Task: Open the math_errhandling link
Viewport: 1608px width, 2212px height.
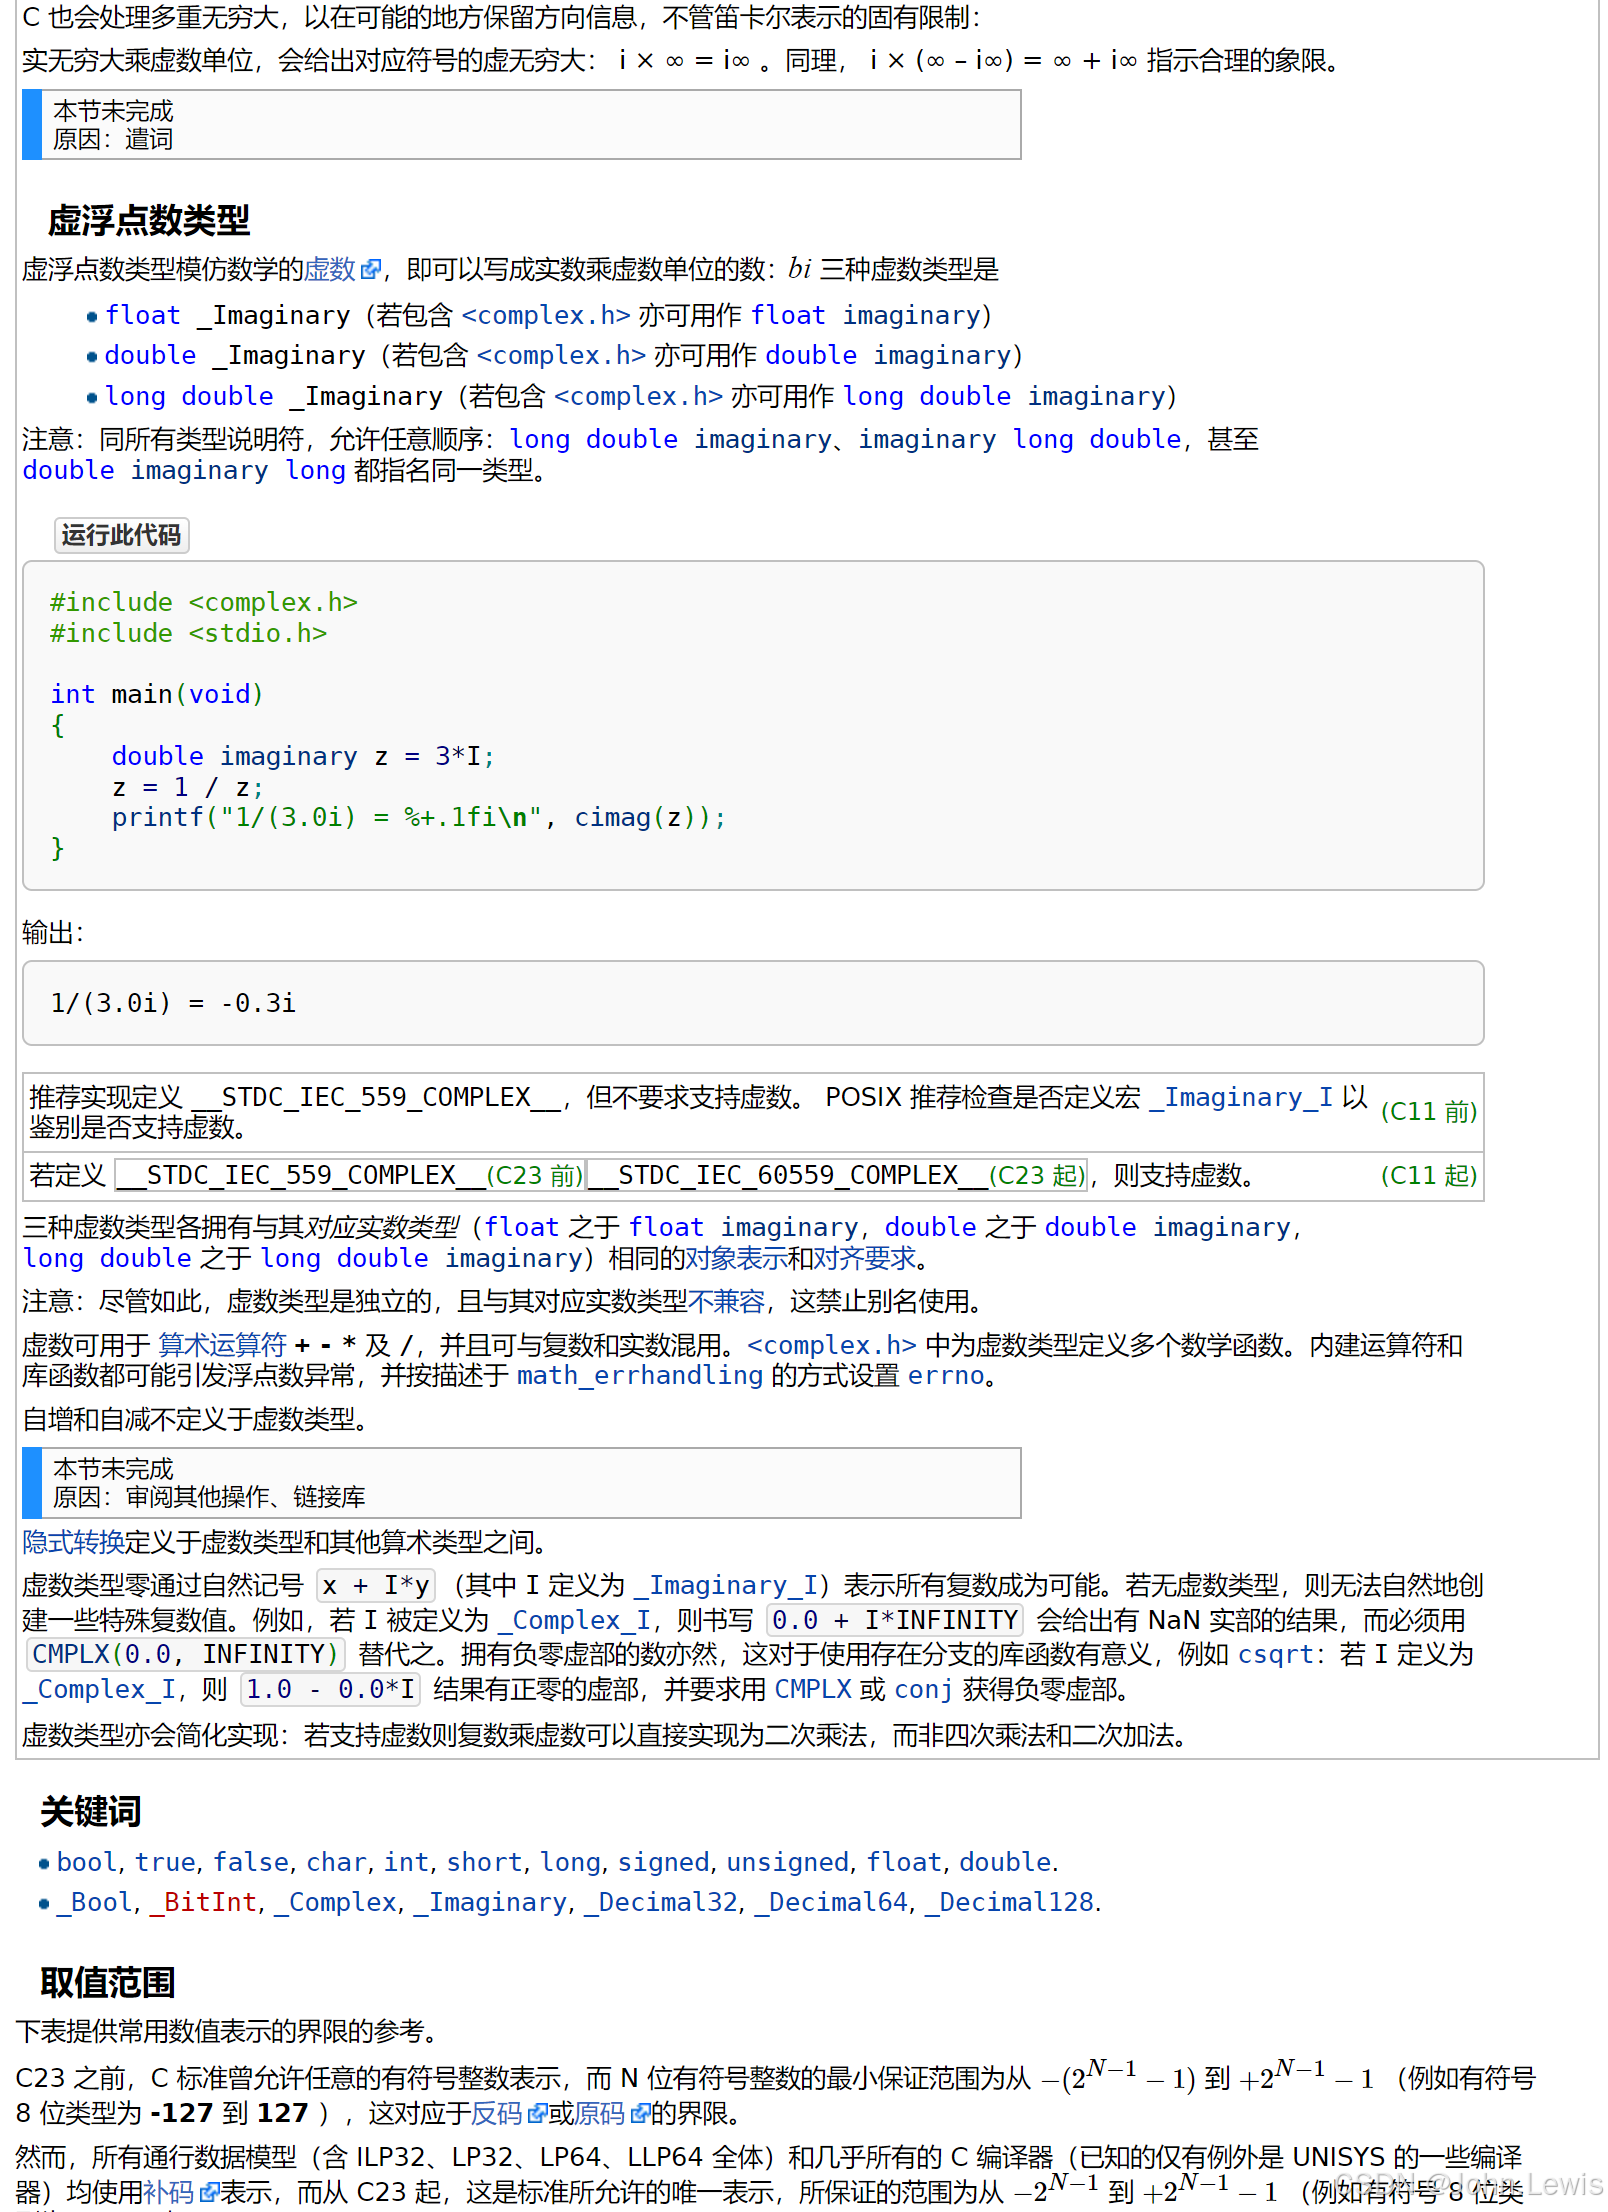Action: (640, 1375)
